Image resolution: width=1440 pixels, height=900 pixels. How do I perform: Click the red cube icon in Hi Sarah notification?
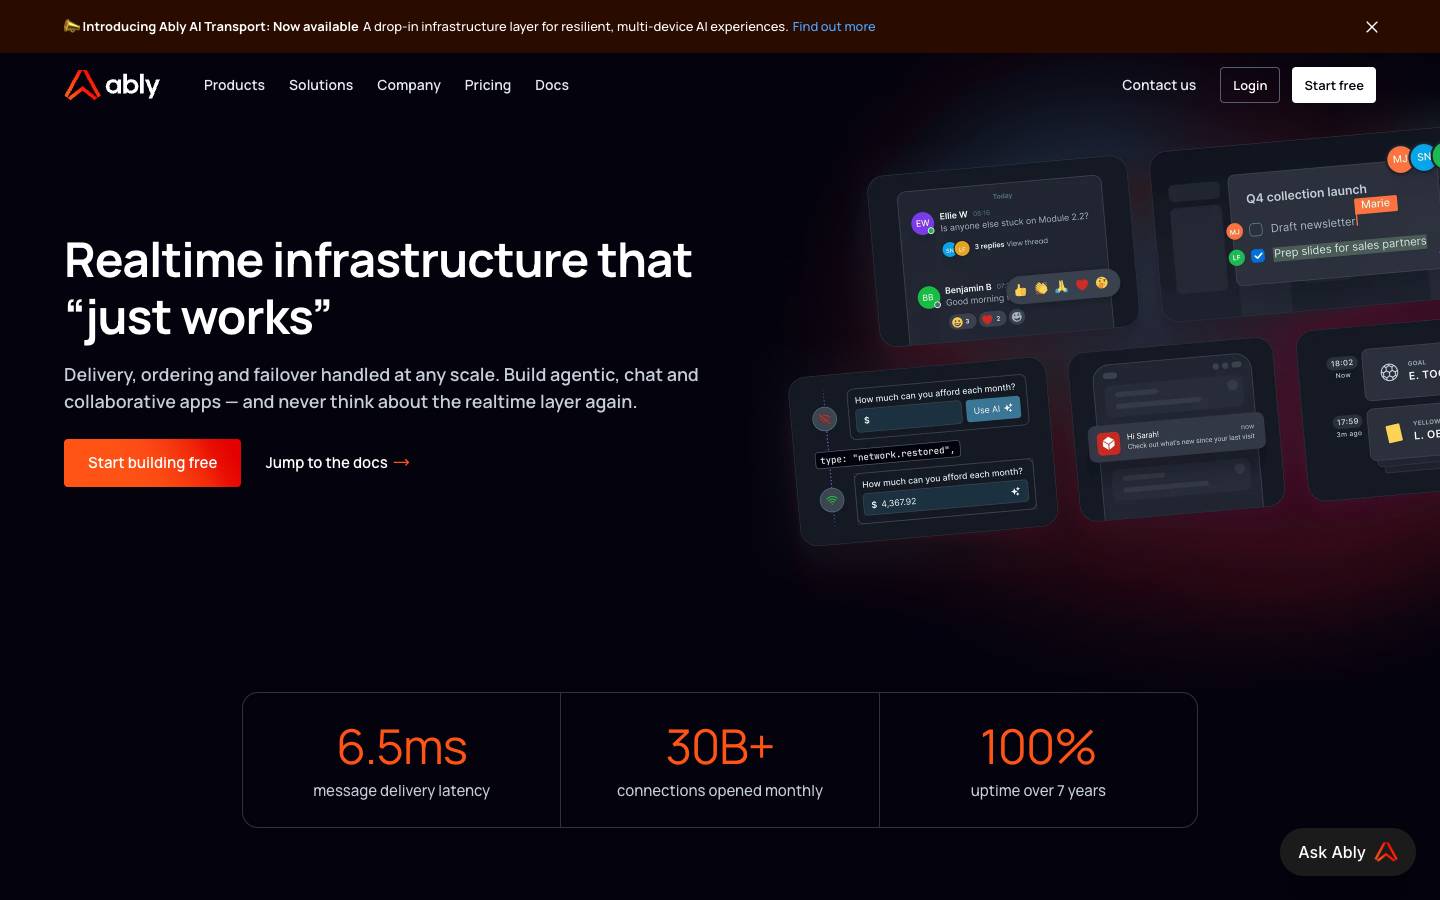click(x=1108, y=444)
